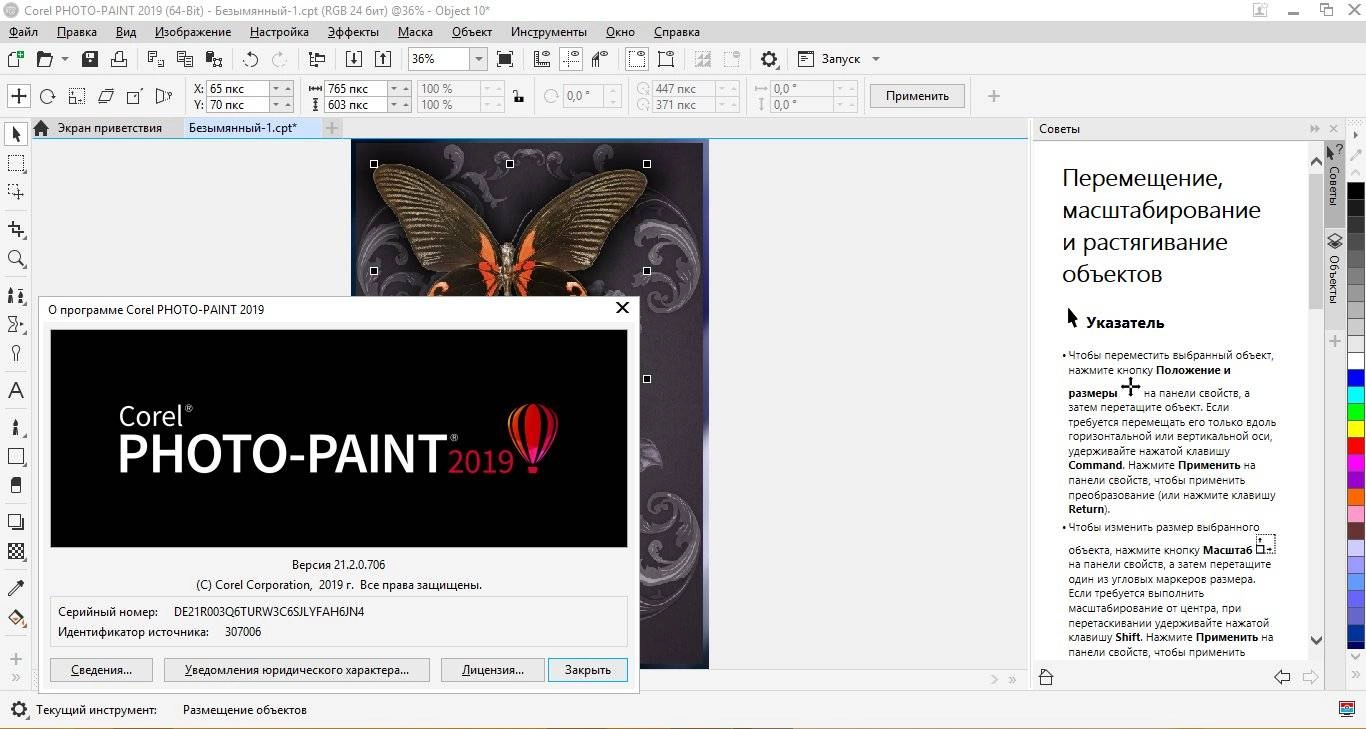
Task: Select the Rectangle Mask tool
Action: coord(16,163)
